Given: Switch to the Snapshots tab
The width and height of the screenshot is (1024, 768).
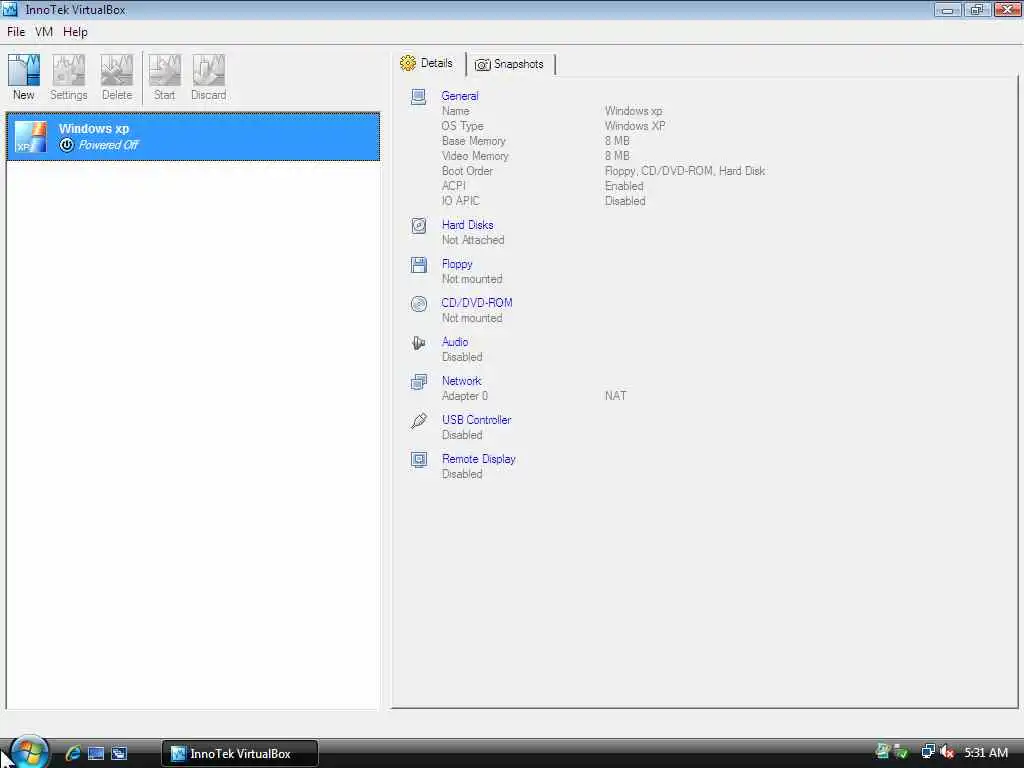Looking at the screenshot, I should pyautogui.click(x=510, y=64).
